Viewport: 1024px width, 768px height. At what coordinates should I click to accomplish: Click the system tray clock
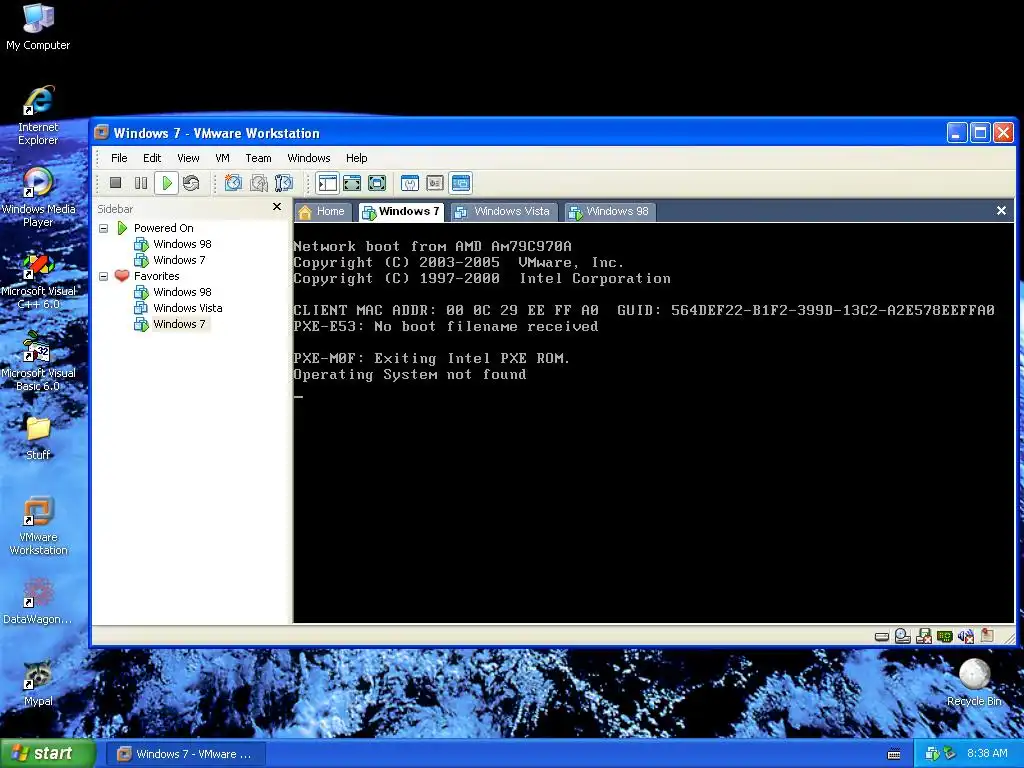[x=987, y=754]
